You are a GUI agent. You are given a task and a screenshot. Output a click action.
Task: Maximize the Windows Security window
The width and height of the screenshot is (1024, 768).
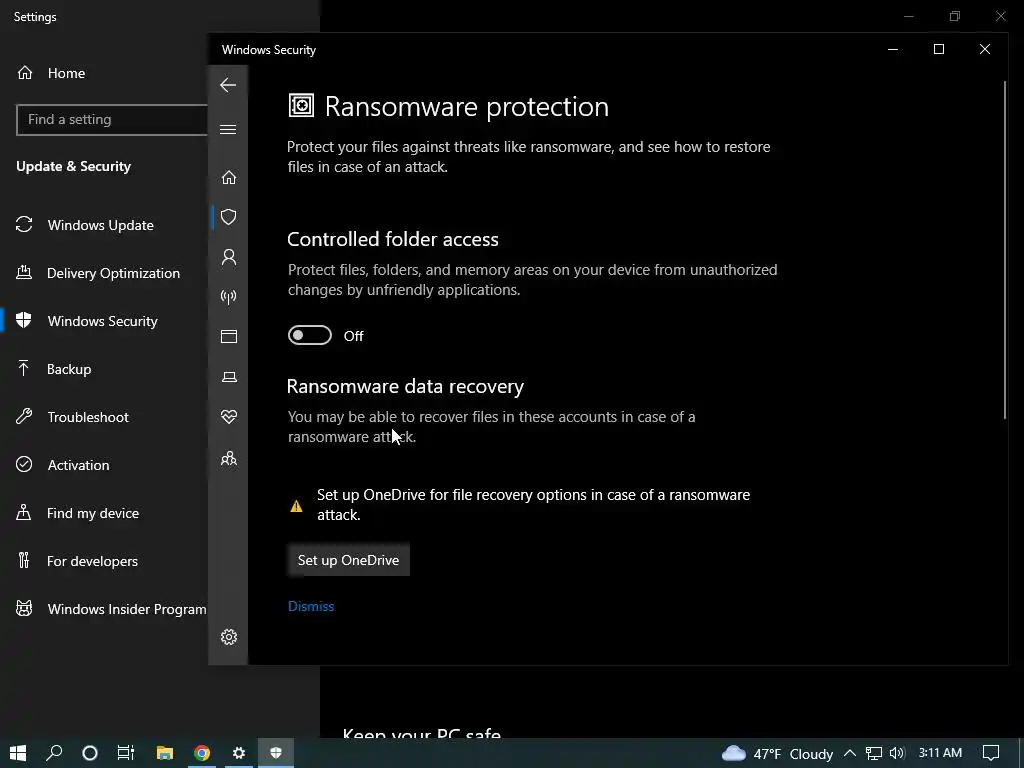pyautogui.click(x=938, y=49)
